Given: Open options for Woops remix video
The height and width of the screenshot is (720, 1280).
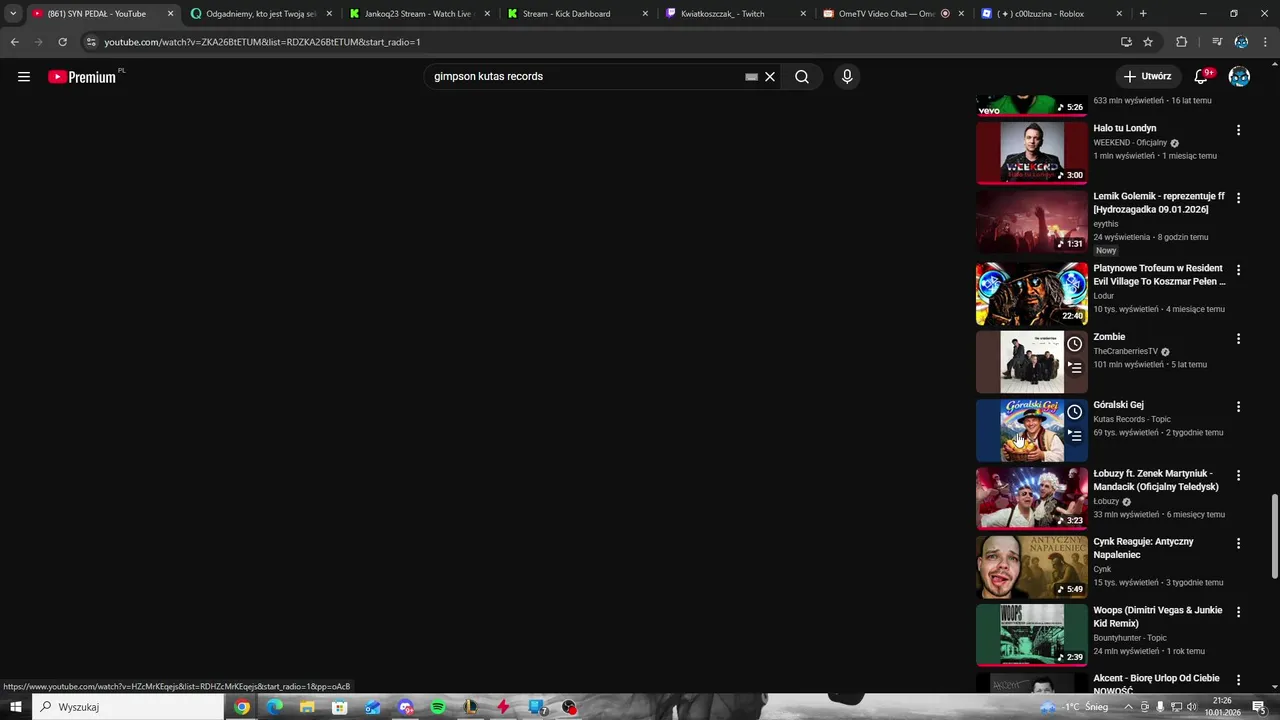Looking at the screenshot, I should 1238,612.
